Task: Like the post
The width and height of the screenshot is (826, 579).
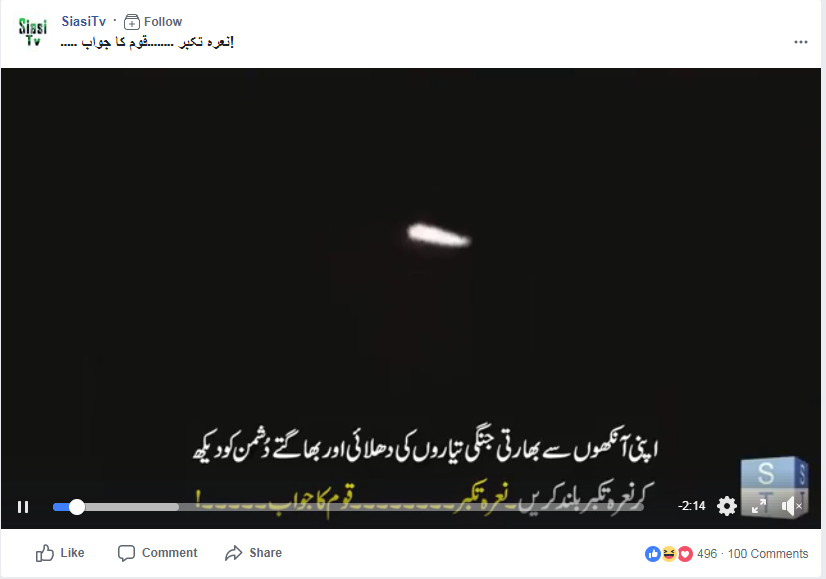Action: tap(60, 553)
